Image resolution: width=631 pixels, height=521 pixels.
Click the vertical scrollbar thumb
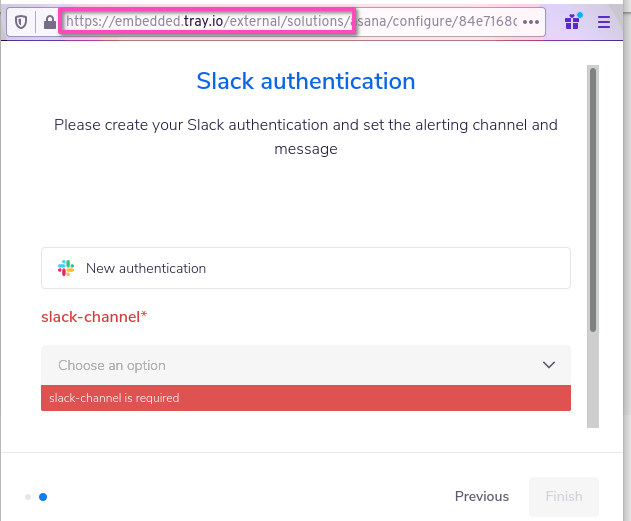coord(593,200)
